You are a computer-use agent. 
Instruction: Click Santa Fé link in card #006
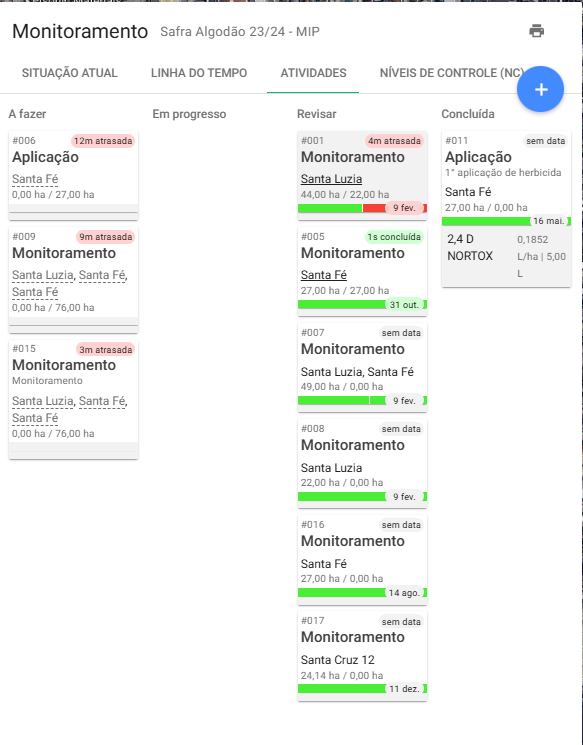point(35,179)
